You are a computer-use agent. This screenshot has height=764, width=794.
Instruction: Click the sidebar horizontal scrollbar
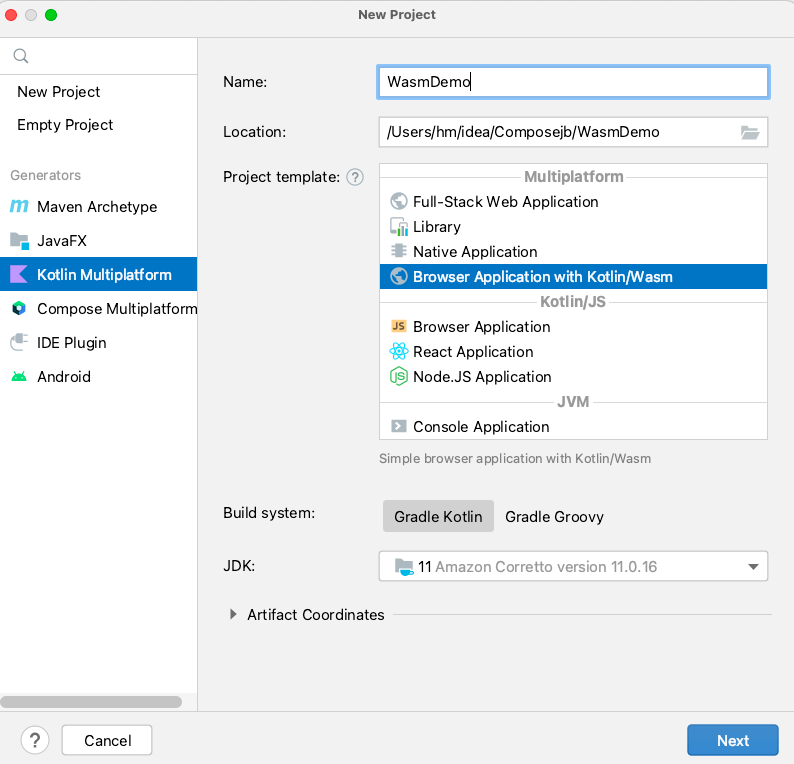pos(90,702)
